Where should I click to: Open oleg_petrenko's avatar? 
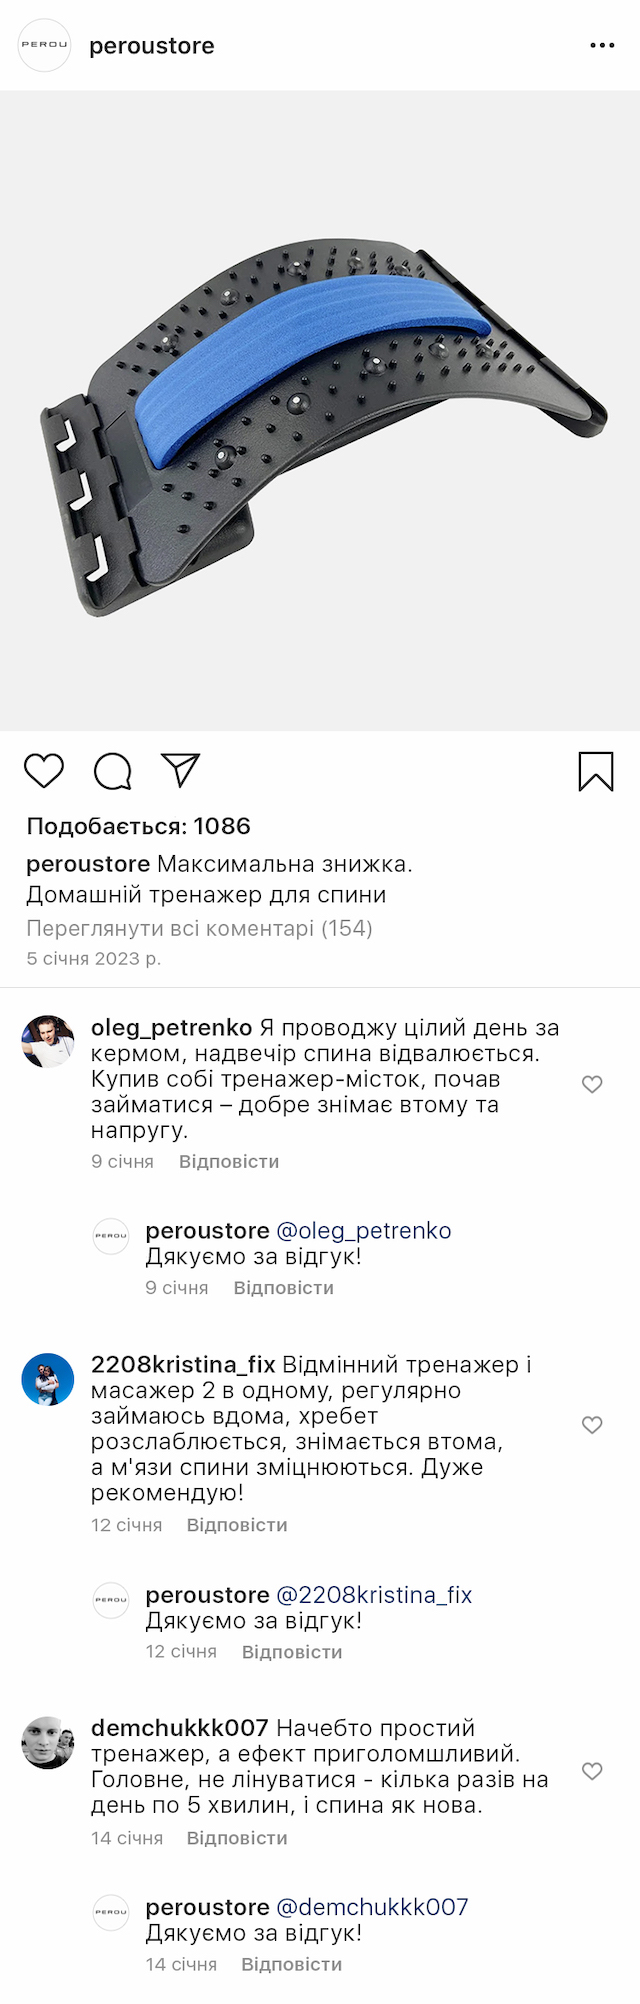point(48,1042)
